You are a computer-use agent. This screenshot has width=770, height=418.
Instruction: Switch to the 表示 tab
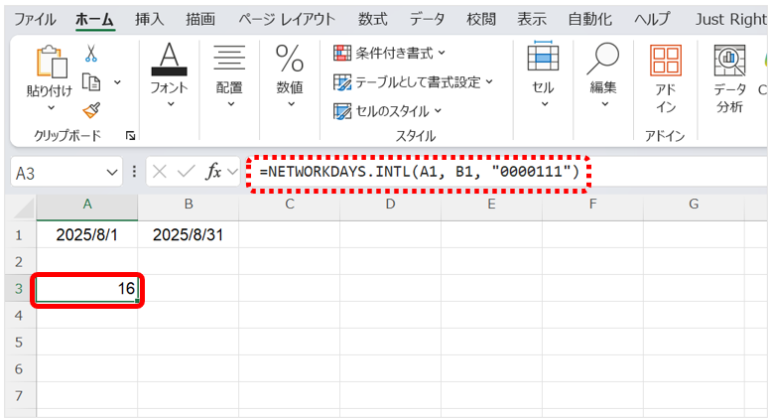coord(532,20)
